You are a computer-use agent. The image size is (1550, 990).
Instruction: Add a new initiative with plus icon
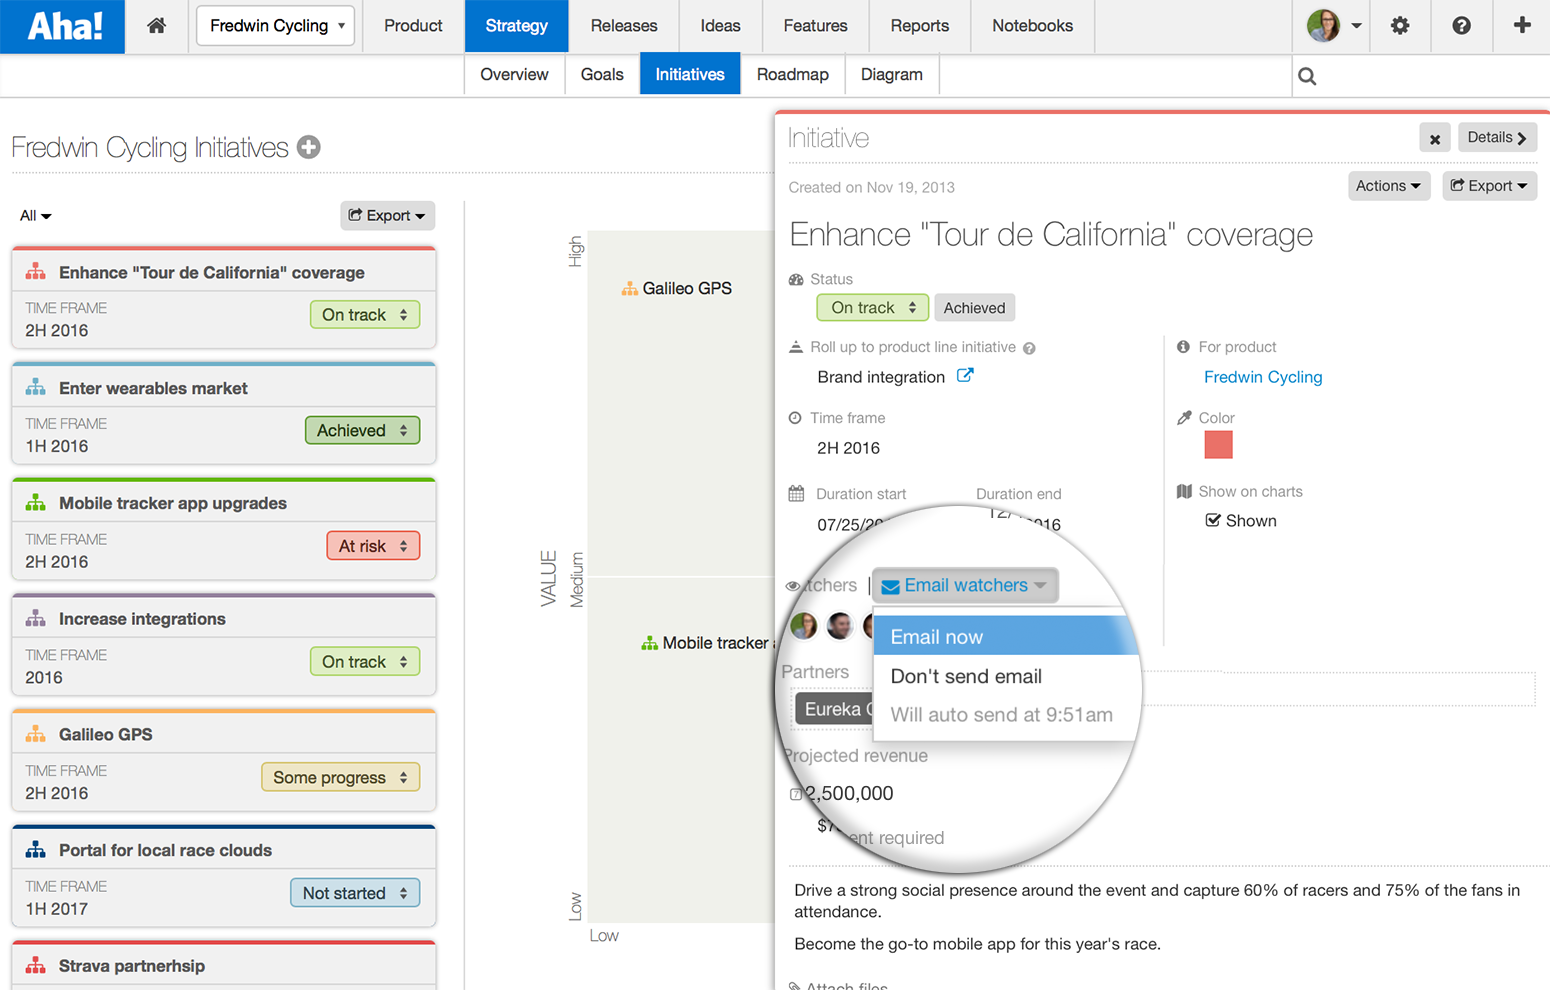pos(309,147)
